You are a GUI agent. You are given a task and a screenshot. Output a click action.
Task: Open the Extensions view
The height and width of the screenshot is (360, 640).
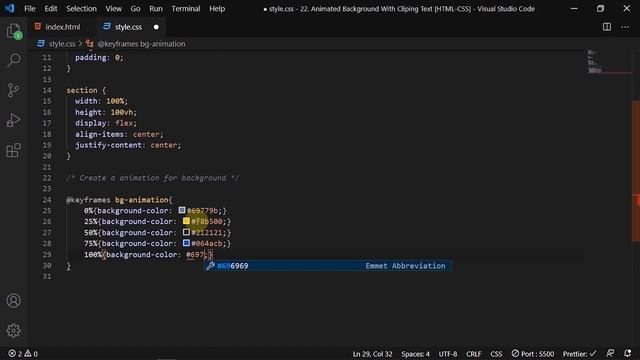(13, 150)
